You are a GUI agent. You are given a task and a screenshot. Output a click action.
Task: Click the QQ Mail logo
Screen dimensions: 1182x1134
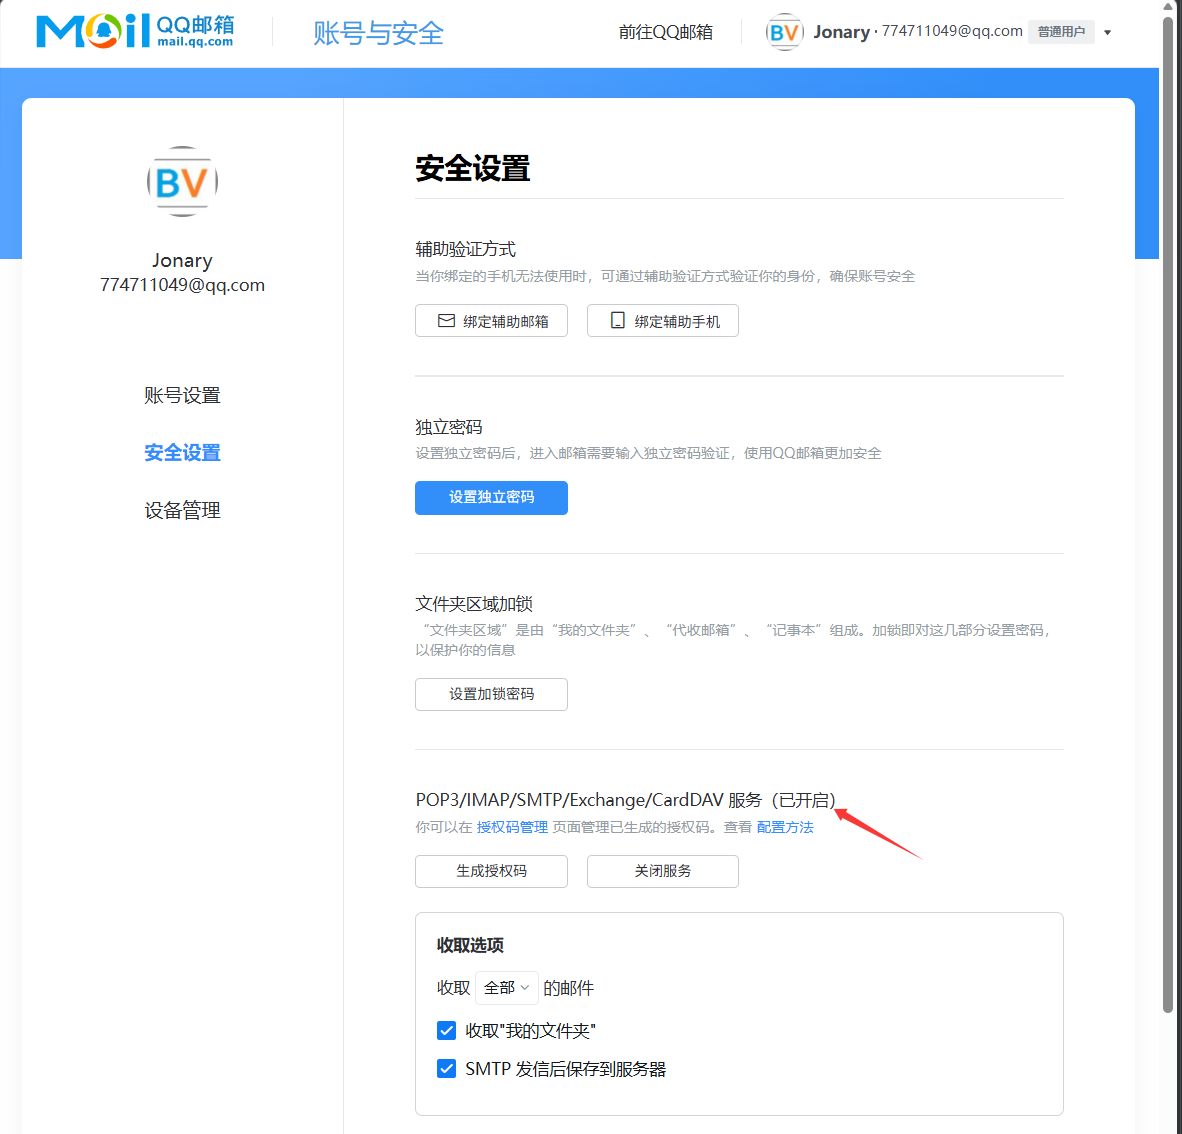click(135, 32)
